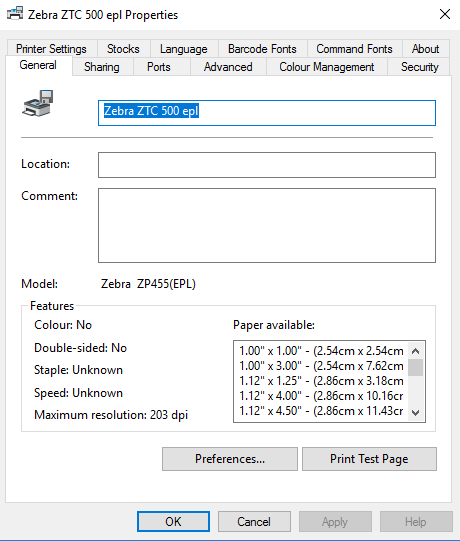Viewport: 460px width, 541px height.
Task: Open the Printer Settings tab
Action: [51, 49]
